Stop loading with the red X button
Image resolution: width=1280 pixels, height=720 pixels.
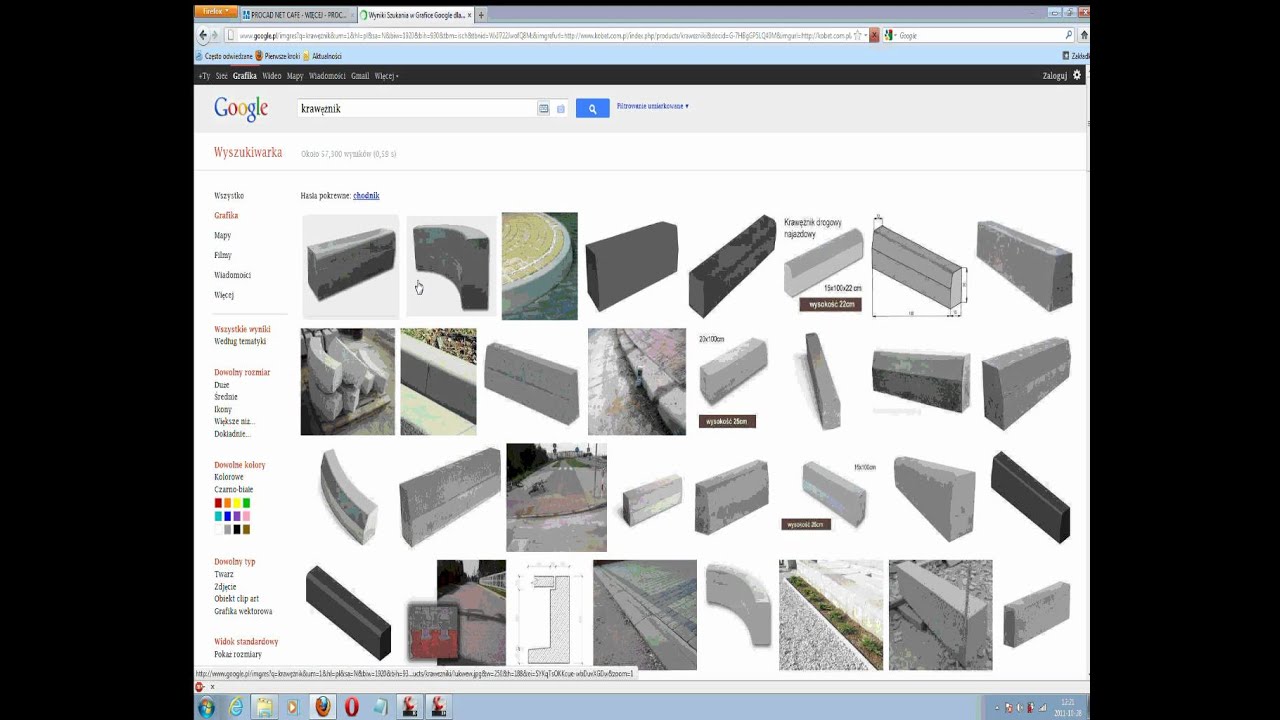tap(874, 35)
